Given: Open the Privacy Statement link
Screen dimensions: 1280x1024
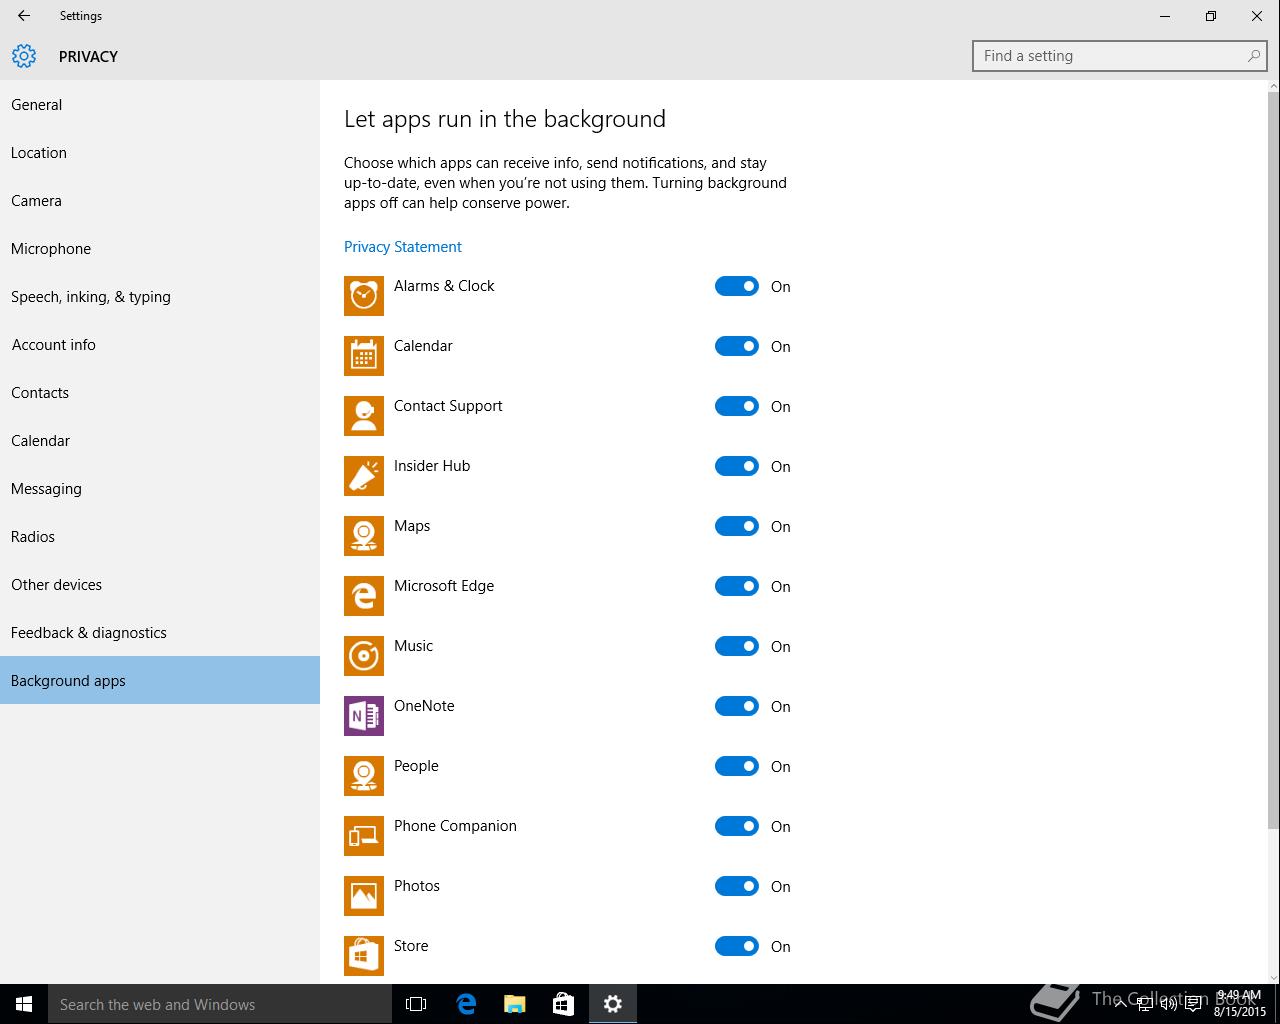Looking at the screenshot, I should [x=403, y=247].
